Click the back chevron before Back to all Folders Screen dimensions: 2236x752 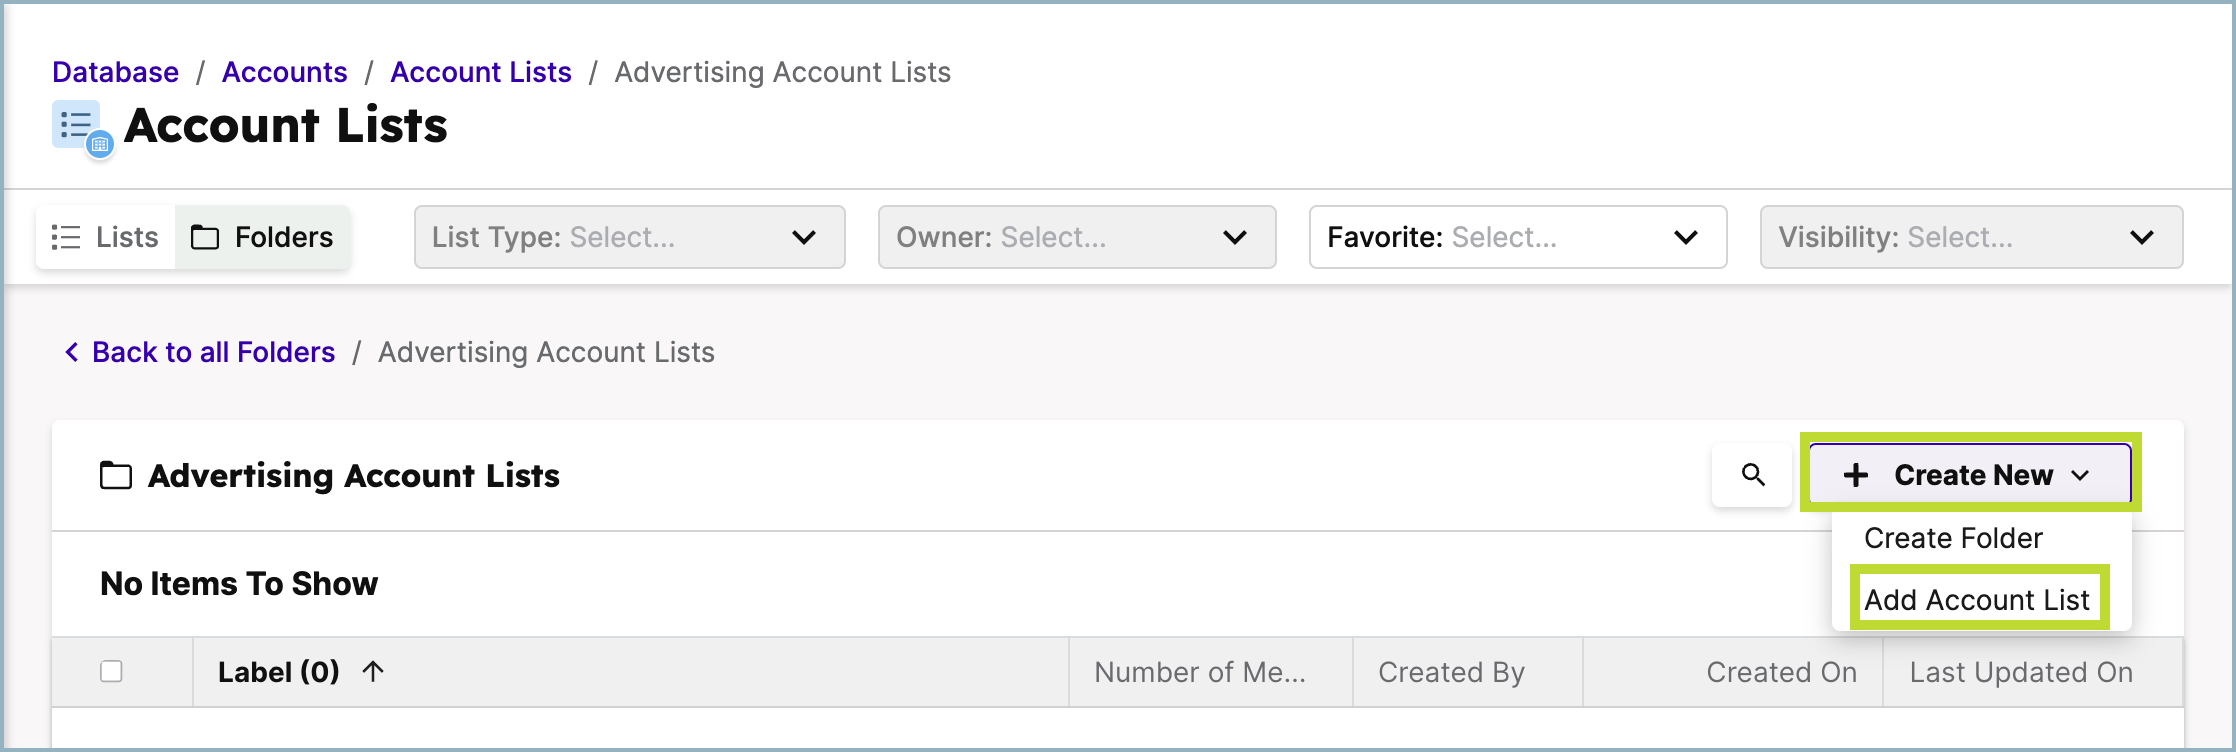pos(72,352)
